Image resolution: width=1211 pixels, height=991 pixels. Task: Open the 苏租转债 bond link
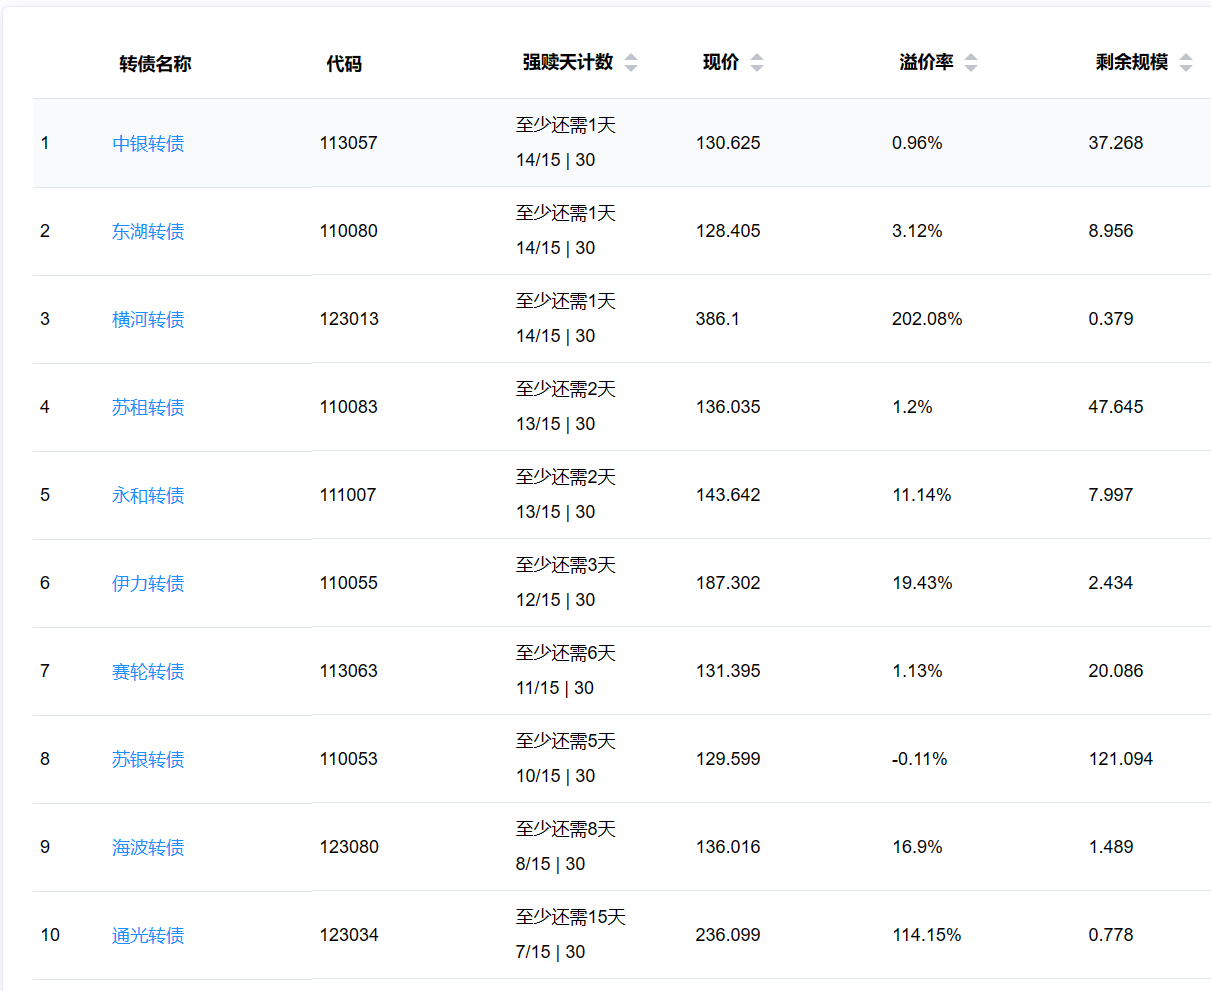coord(148,407)
